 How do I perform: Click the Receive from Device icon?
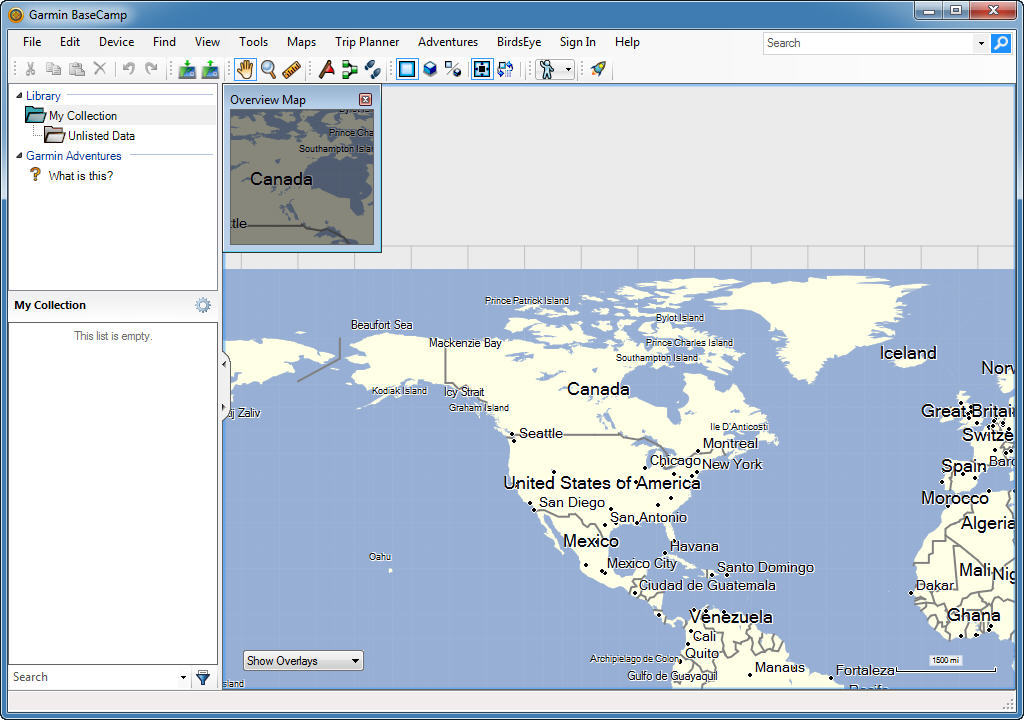coord(210,69)
